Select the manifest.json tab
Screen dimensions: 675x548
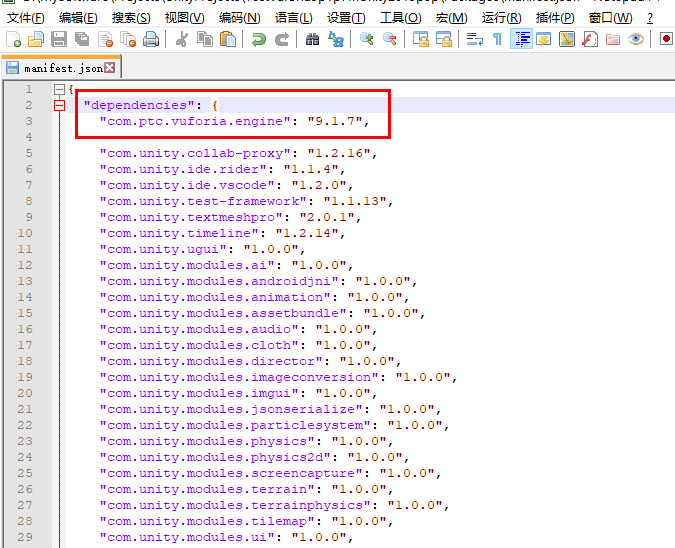click(62, 68)
